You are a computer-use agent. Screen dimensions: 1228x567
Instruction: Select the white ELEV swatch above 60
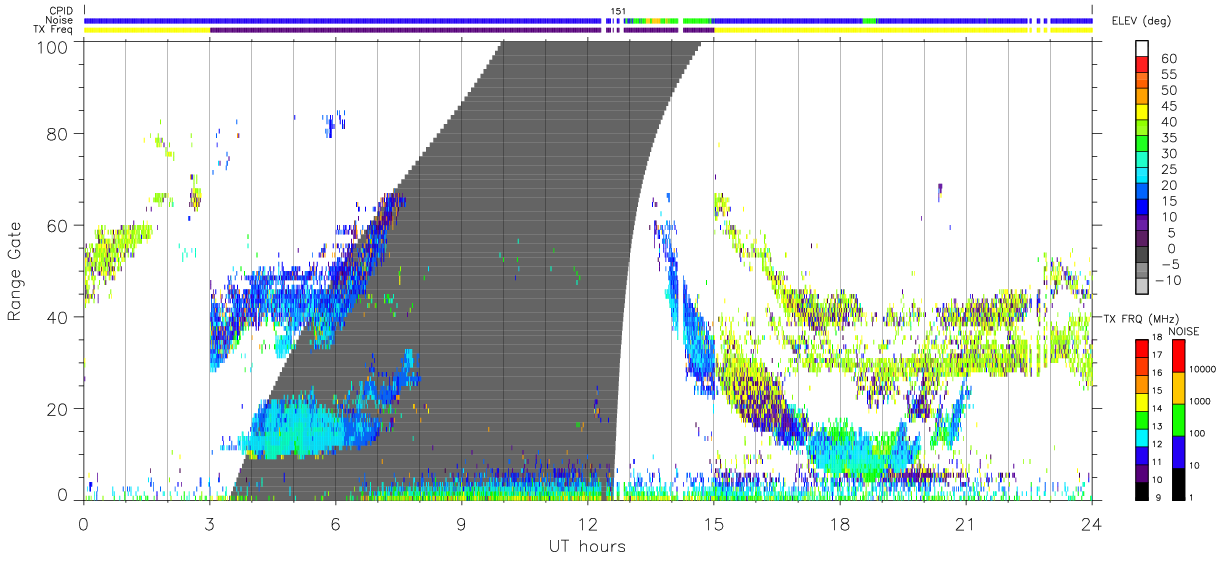[x=1143, y=50]
